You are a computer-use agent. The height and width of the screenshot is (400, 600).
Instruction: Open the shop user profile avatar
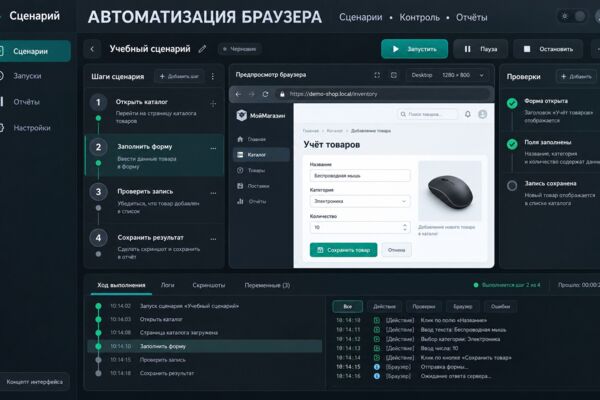[483, 114]
